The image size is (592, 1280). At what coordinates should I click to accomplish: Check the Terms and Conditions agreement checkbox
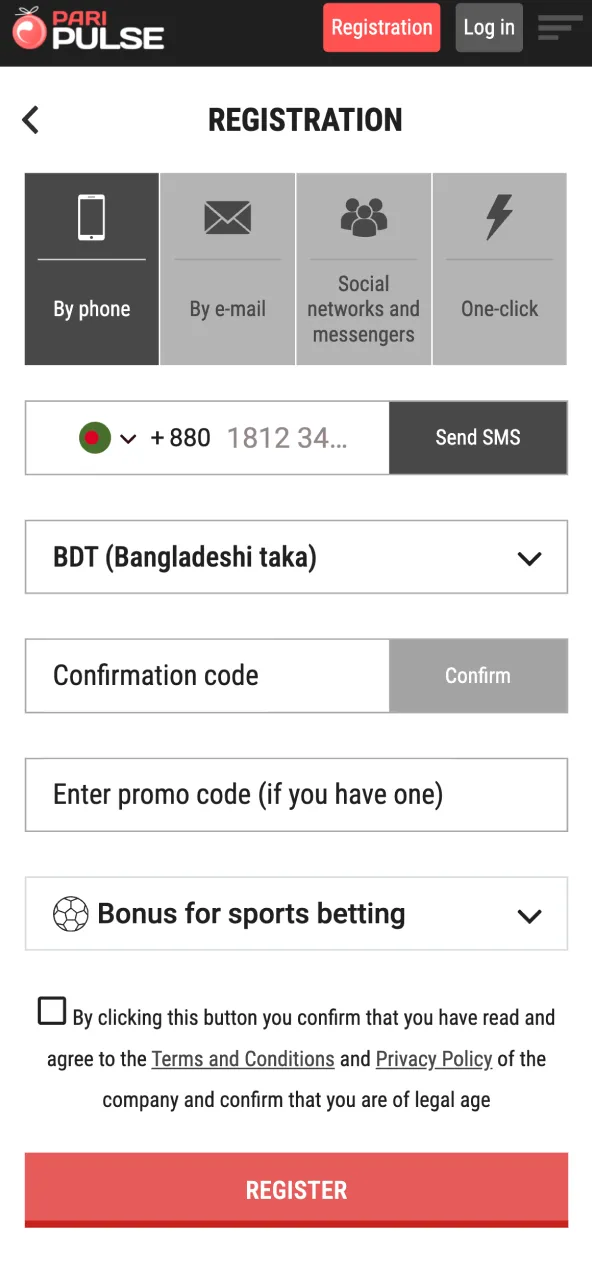point(51,1011)
